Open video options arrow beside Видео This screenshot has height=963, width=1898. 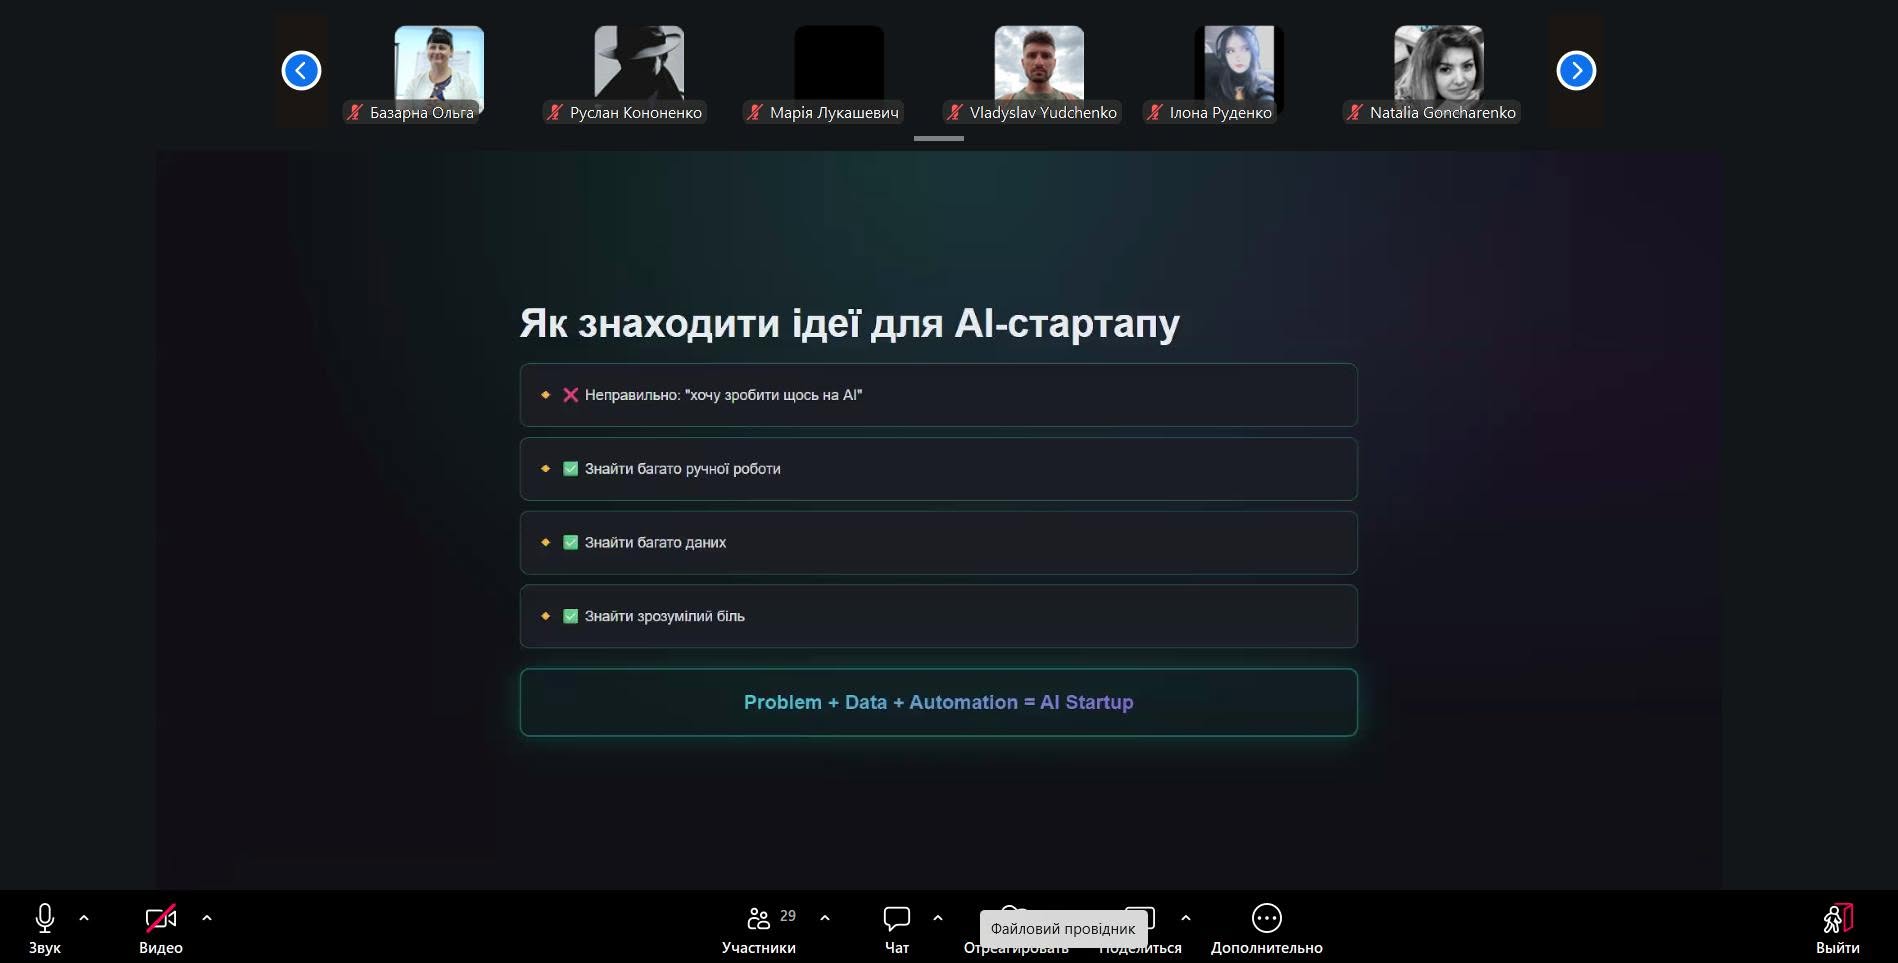point(207,917)
